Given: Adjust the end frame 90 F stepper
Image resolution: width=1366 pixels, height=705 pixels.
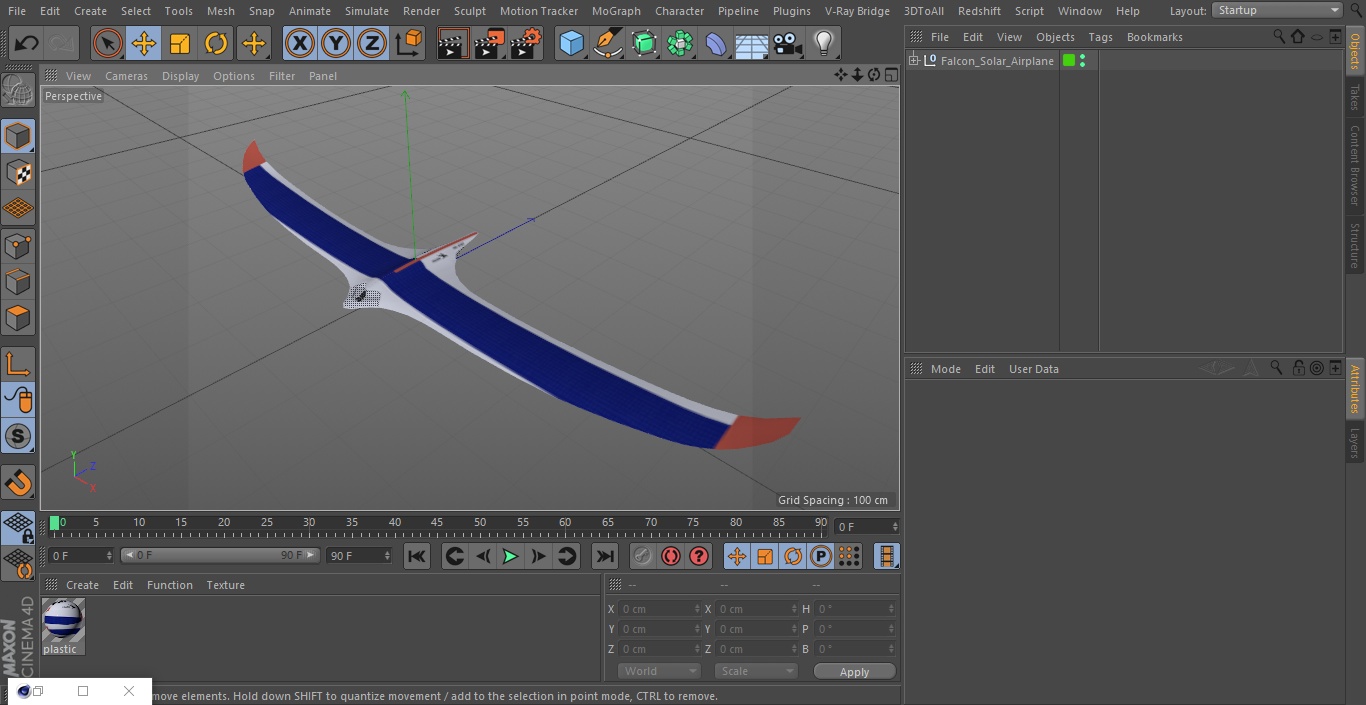Looking at the screenshot, I should [386, 555].
